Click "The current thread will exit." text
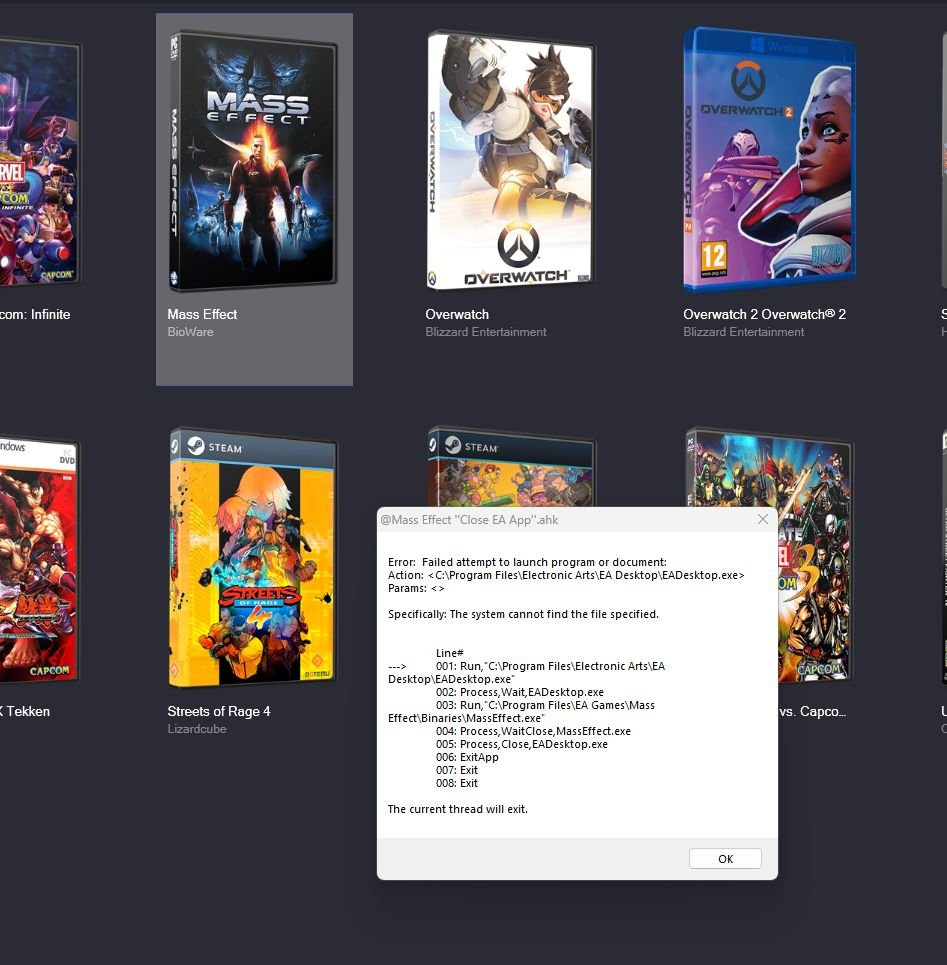Image resolution: width=947 pixels, height=965 pixels. point(458,809)
